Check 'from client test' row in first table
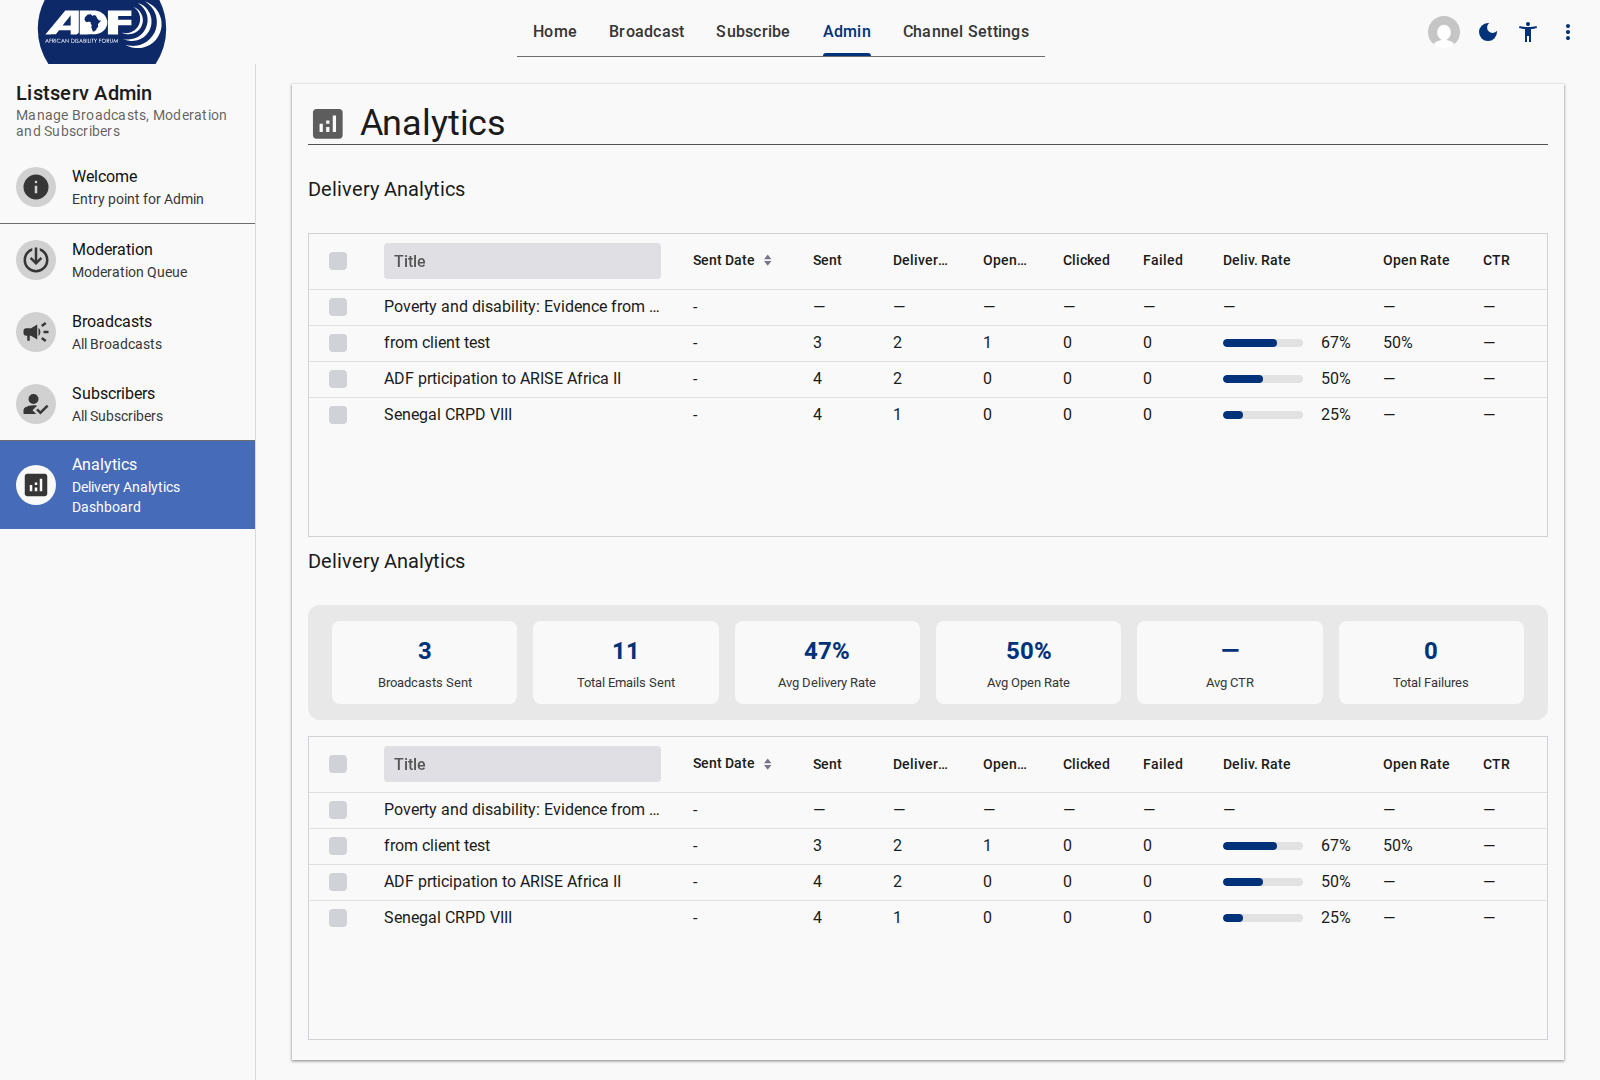This screenshot has height=1080, width=1600. (338, 343)
